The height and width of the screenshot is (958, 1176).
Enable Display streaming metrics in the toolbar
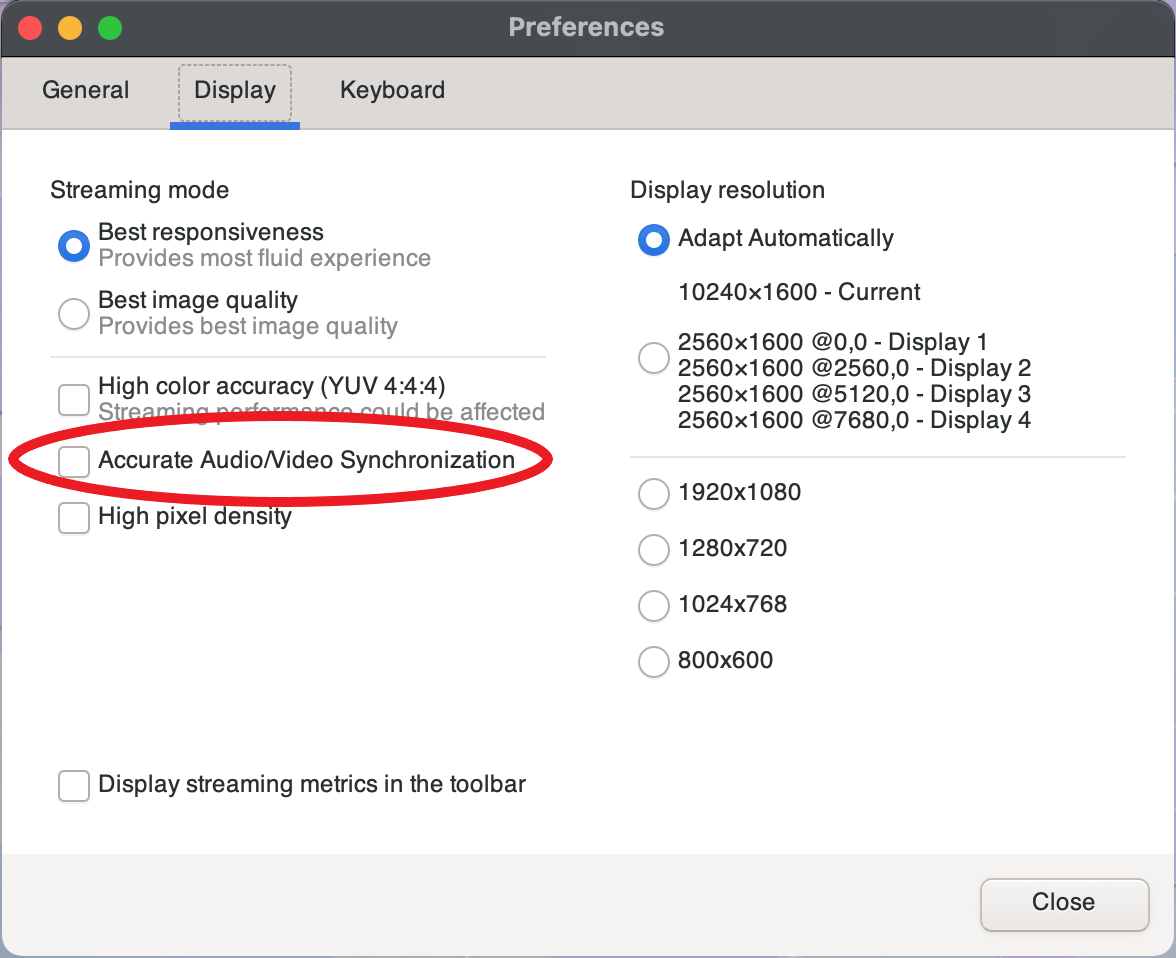73,785
